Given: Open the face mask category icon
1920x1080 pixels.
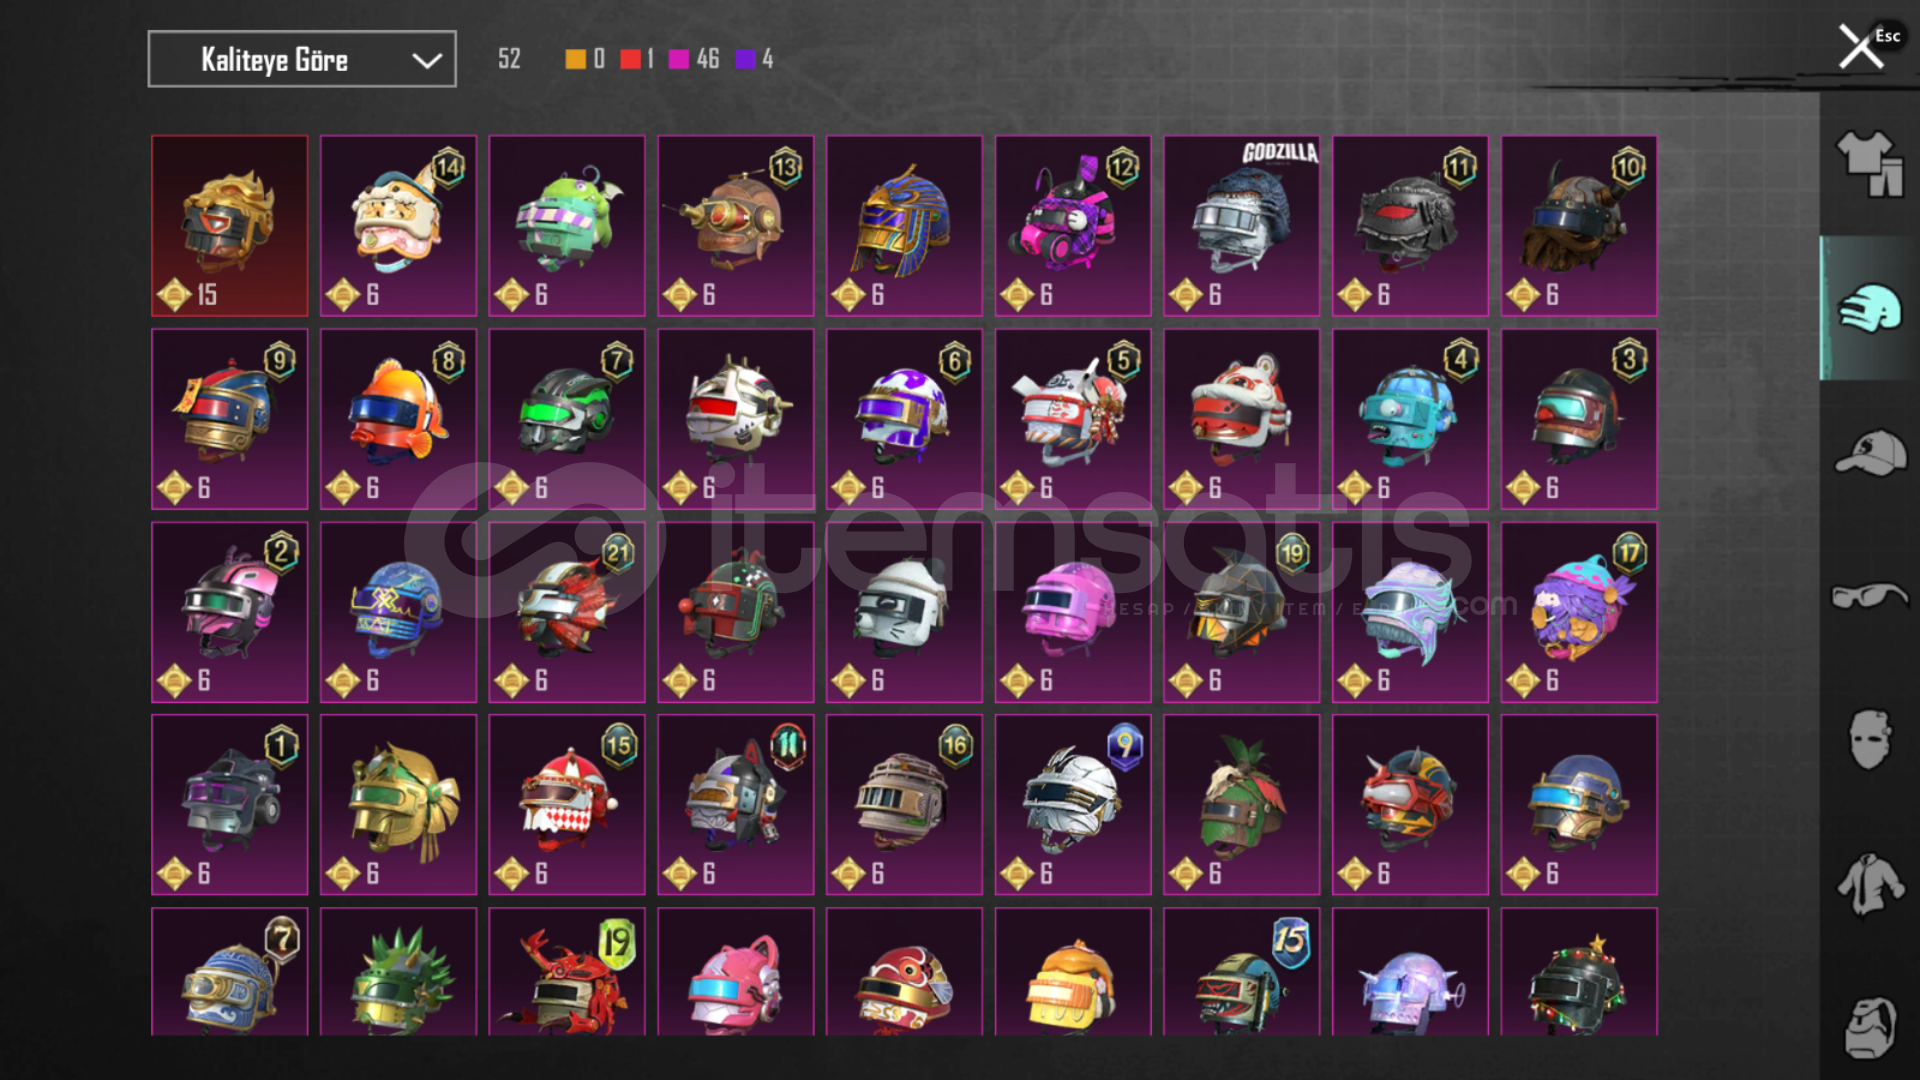Looking at the screenshot, I should coord(1869,740).
